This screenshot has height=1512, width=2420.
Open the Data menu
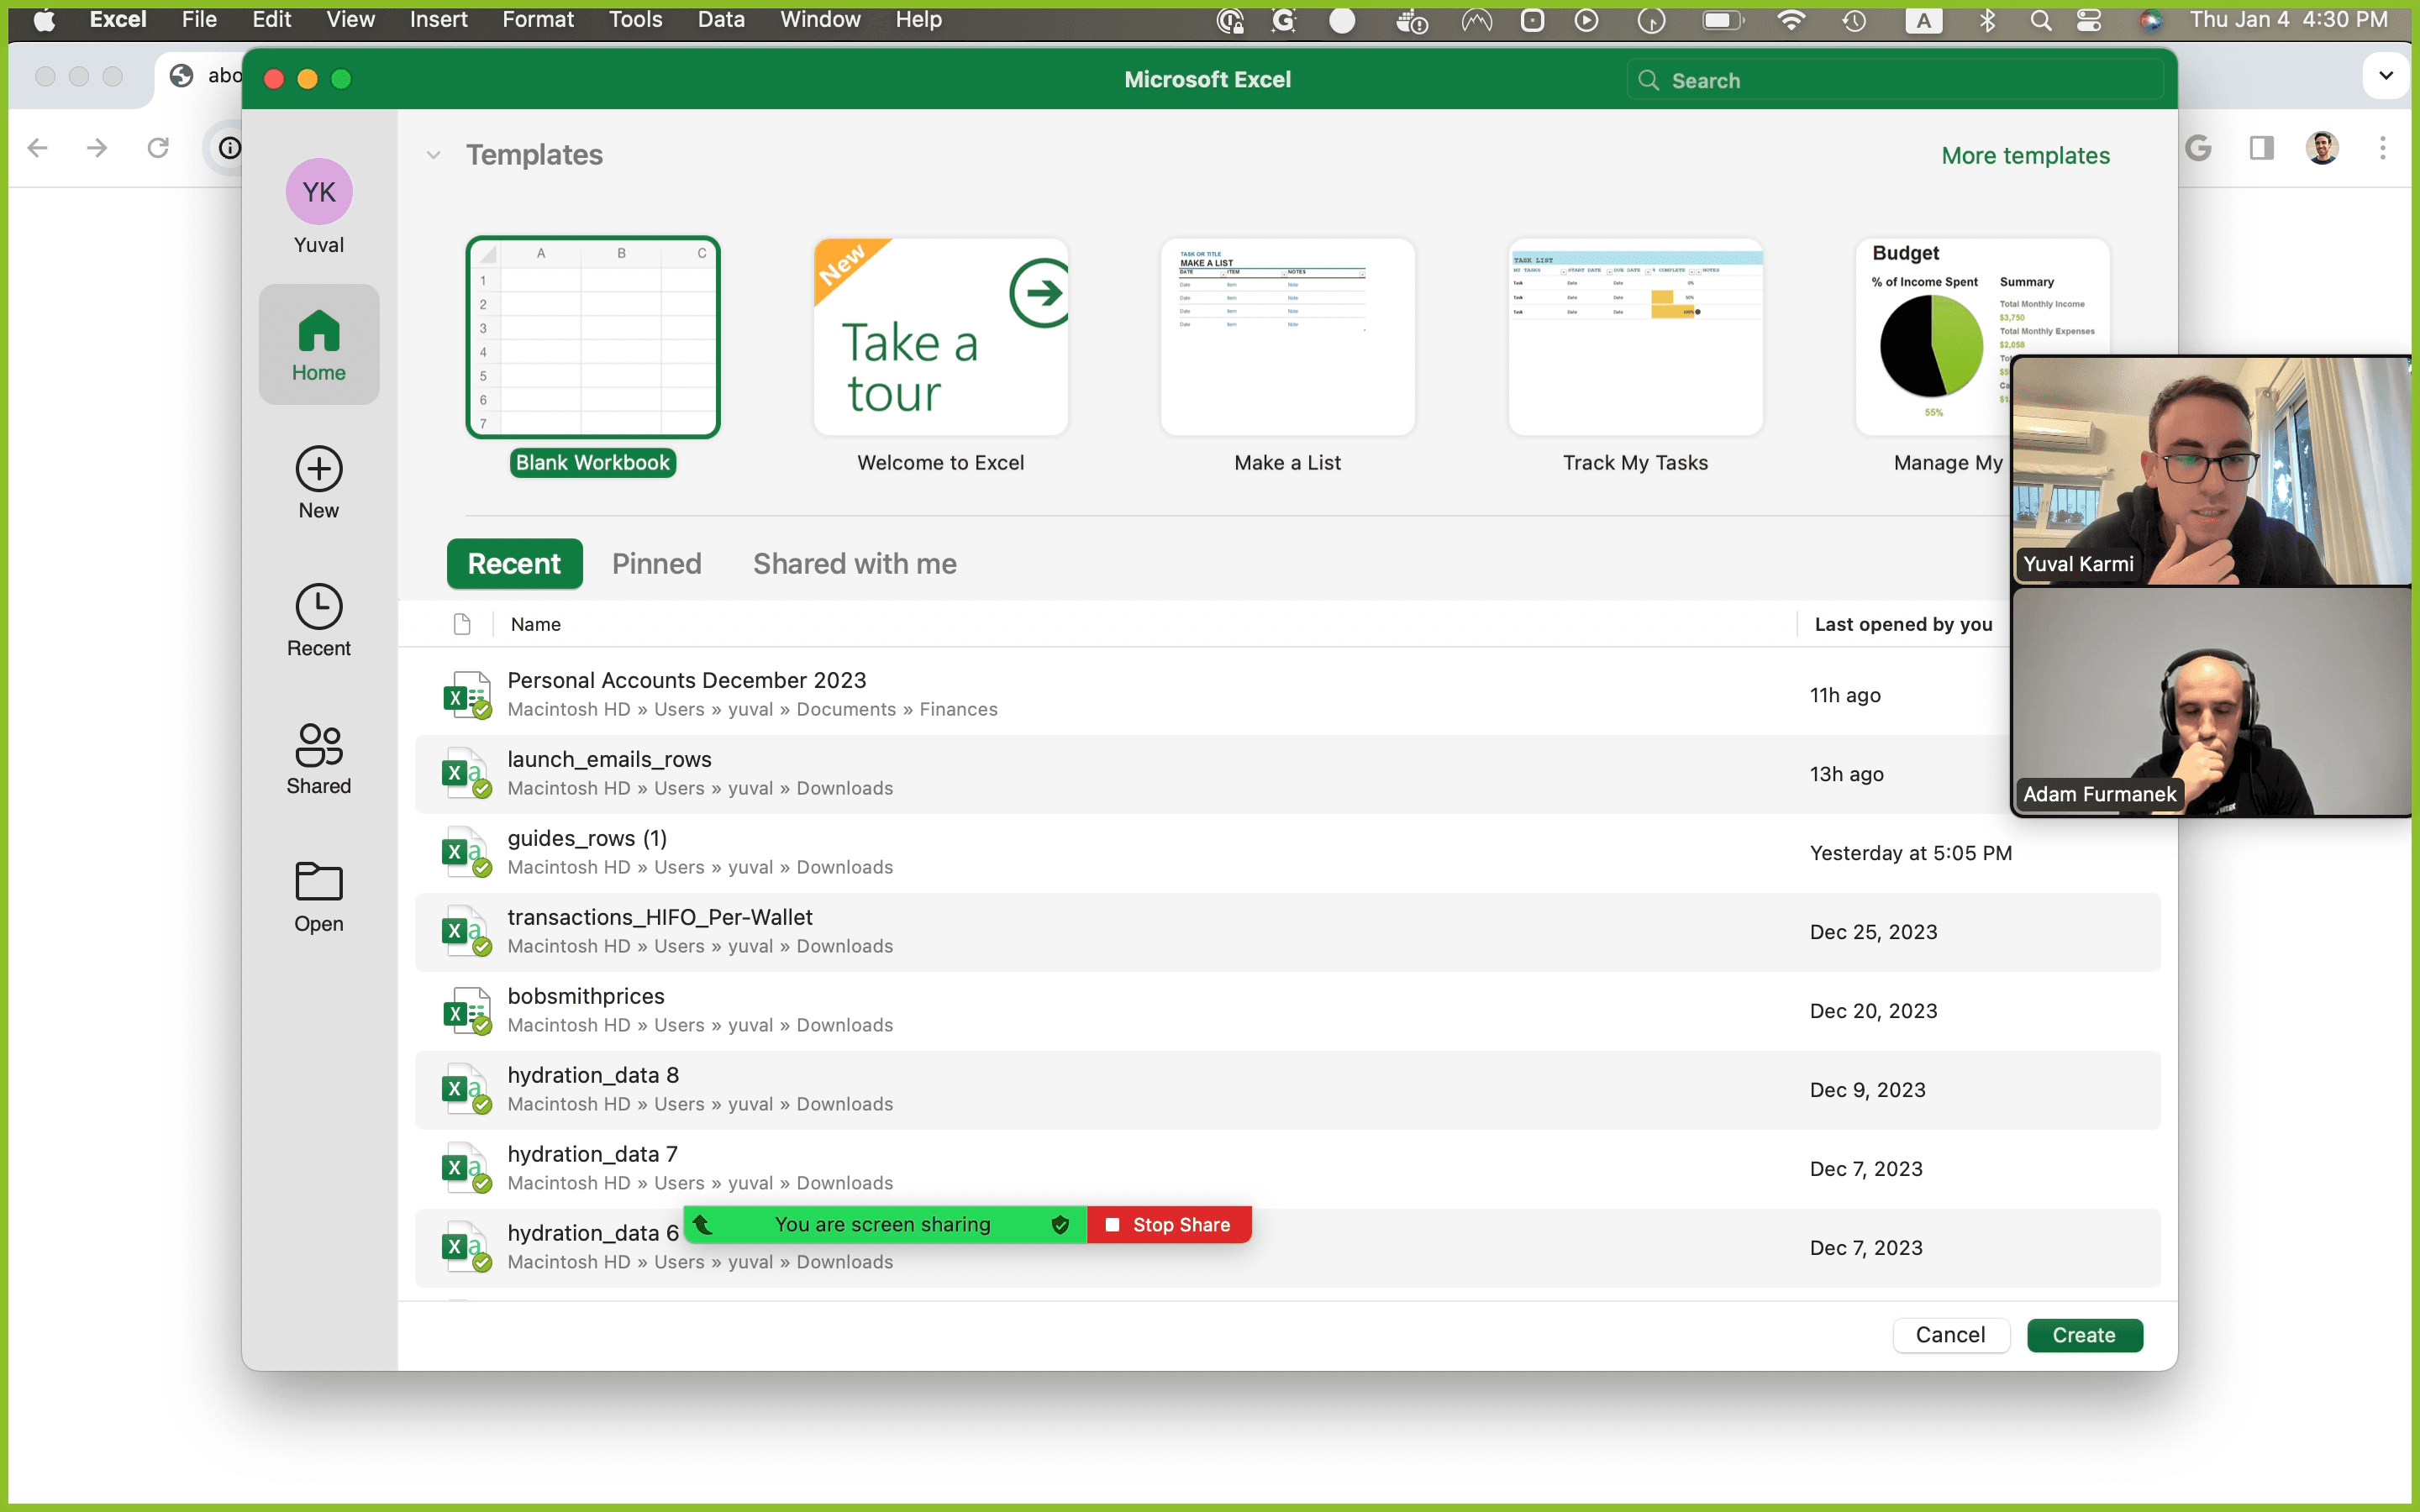point(721,20)
